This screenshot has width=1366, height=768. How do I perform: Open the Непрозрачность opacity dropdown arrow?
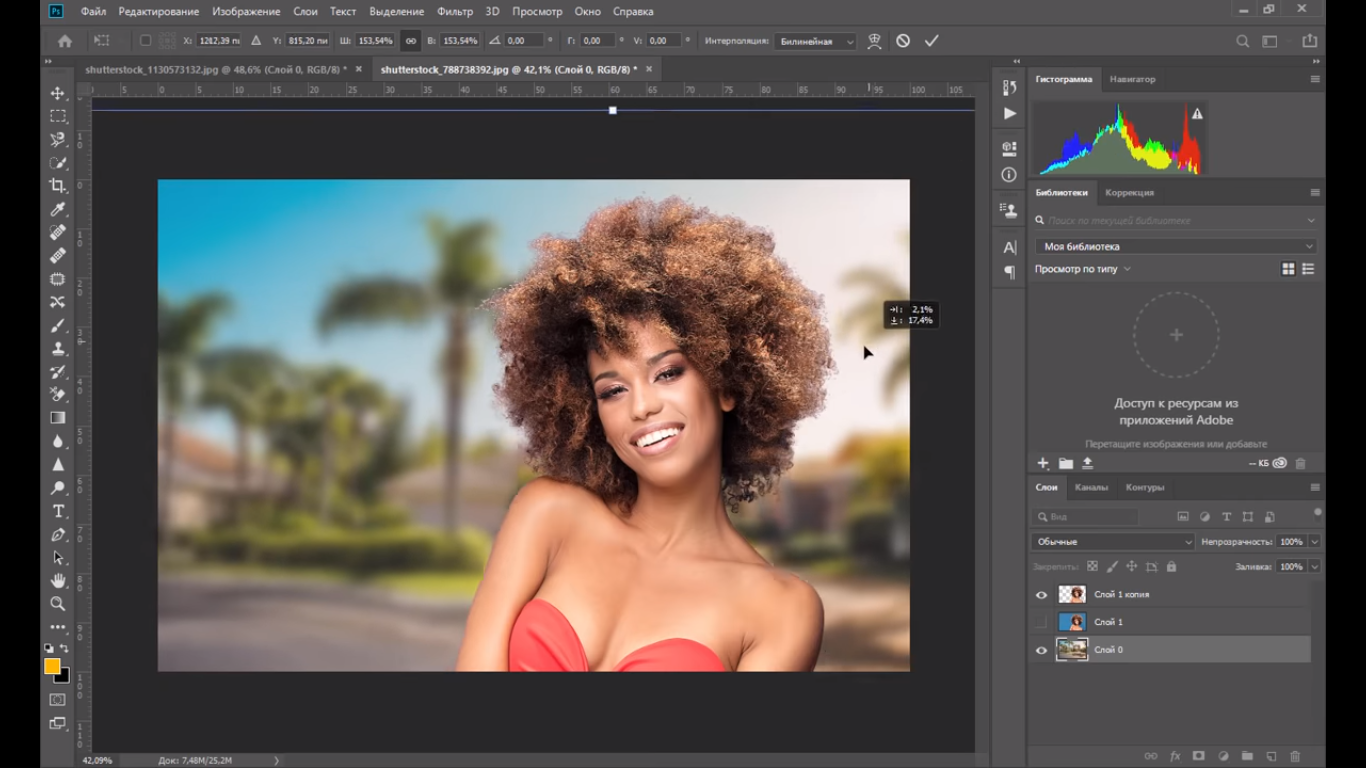(x=1314, y=542)
